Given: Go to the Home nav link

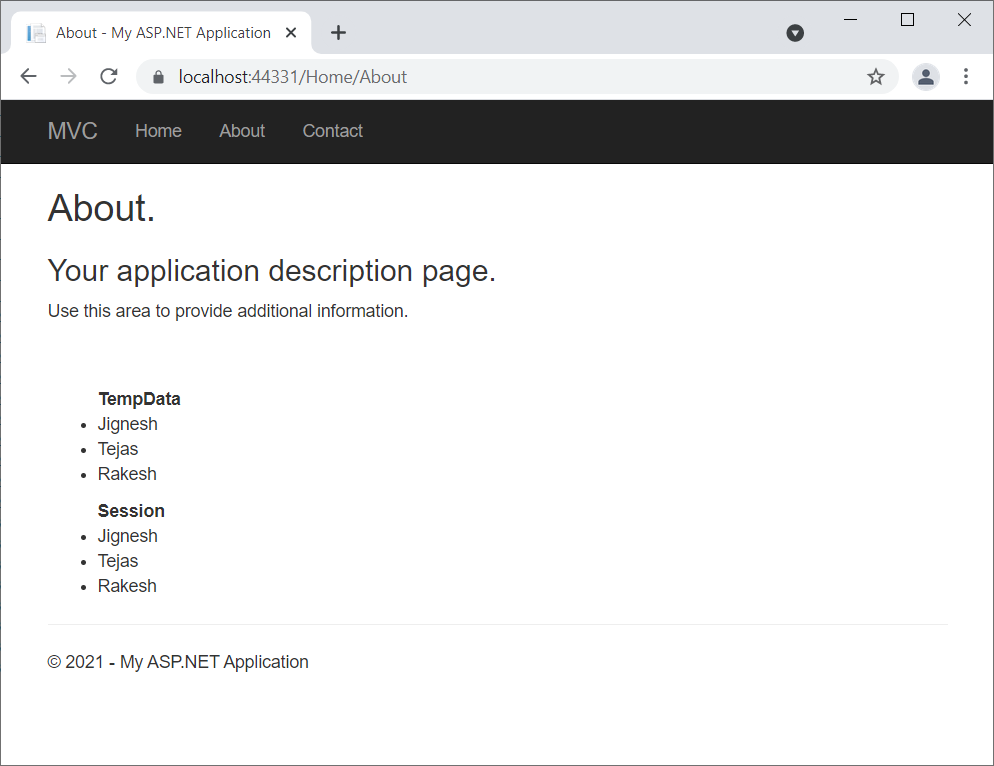Looking at the screenshot, I should click(158, 131).
